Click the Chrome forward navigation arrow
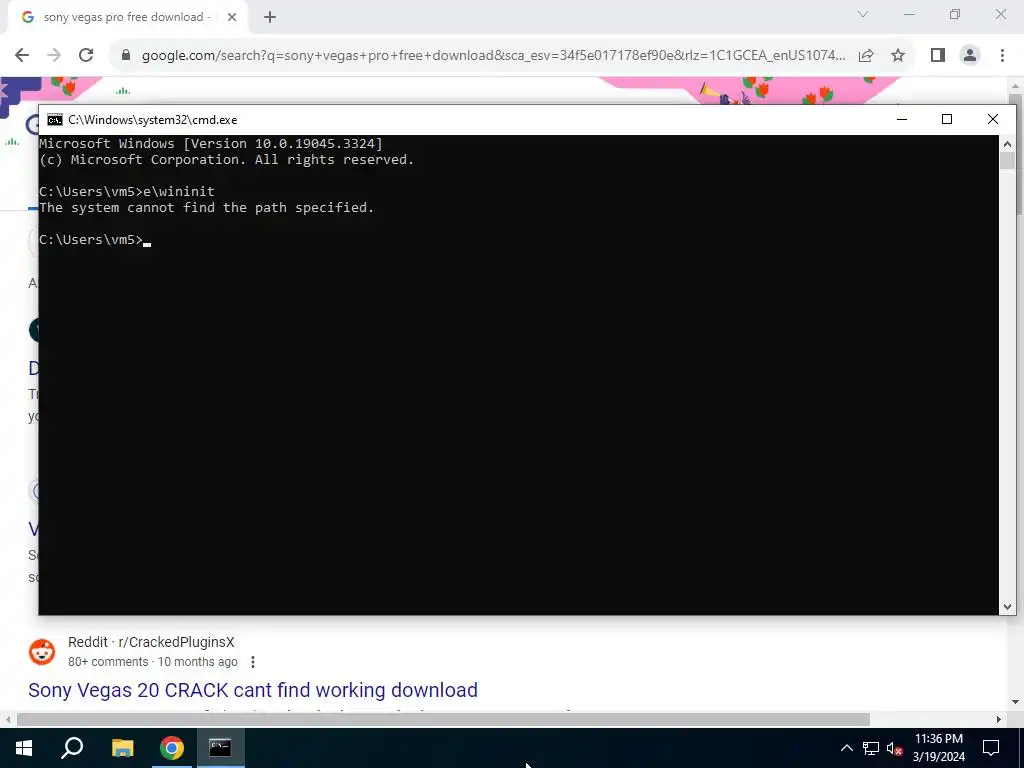Image resolution: width=1024 pixels, height=768 pixels. 54,56
